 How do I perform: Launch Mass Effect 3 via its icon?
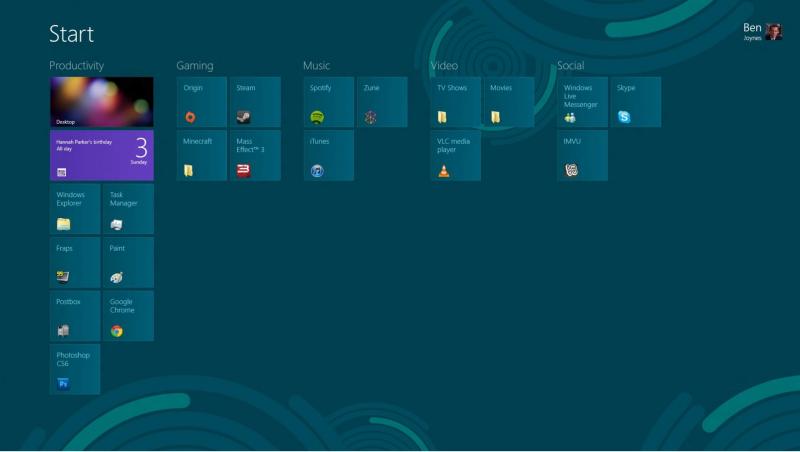click(x=243, y=170)
